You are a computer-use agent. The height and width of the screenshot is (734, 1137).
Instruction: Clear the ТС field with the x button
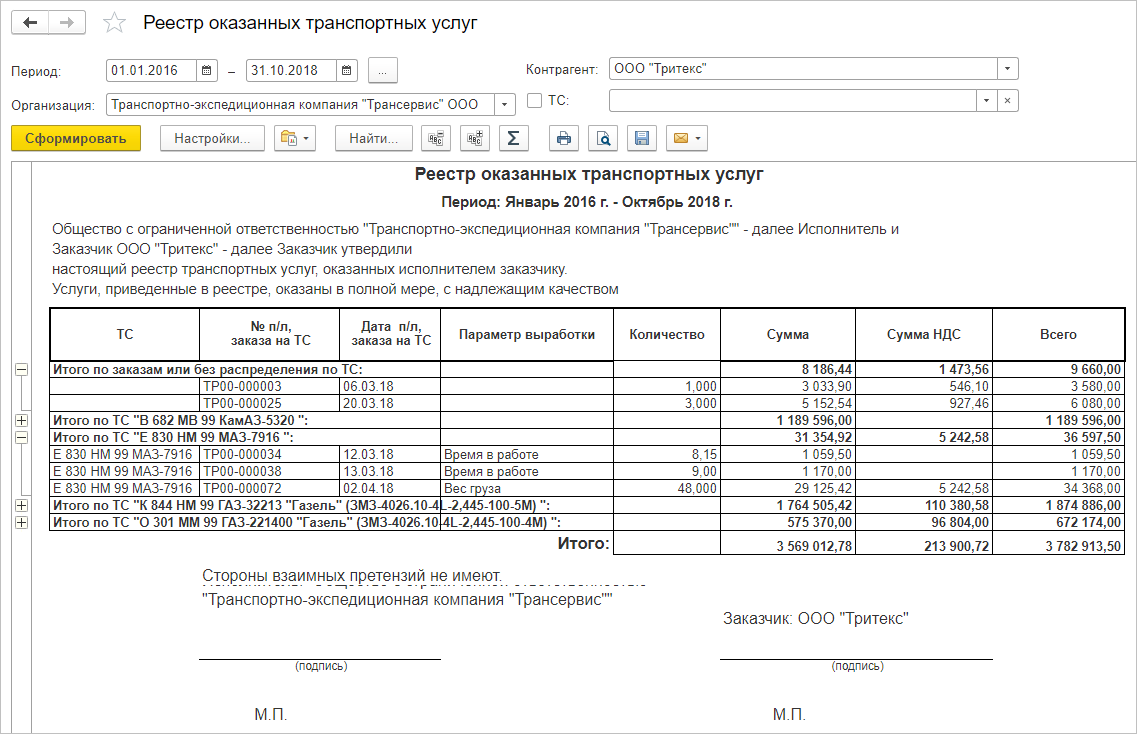(x=1008, y=101)
